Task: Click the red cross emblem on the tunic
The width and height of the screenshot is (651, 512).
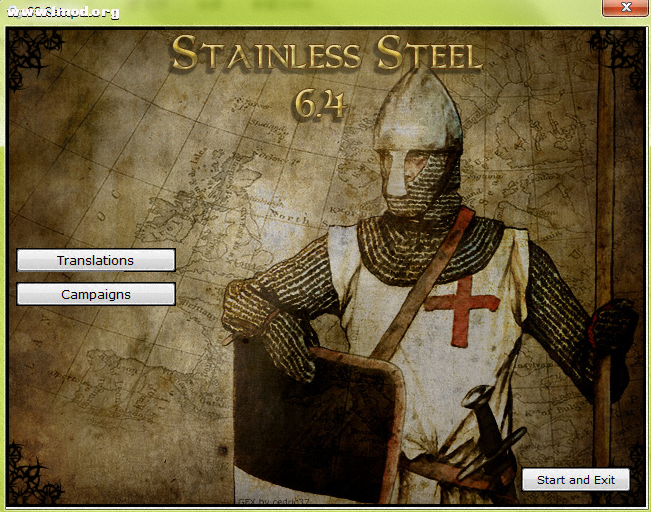Action: [461, 300]
